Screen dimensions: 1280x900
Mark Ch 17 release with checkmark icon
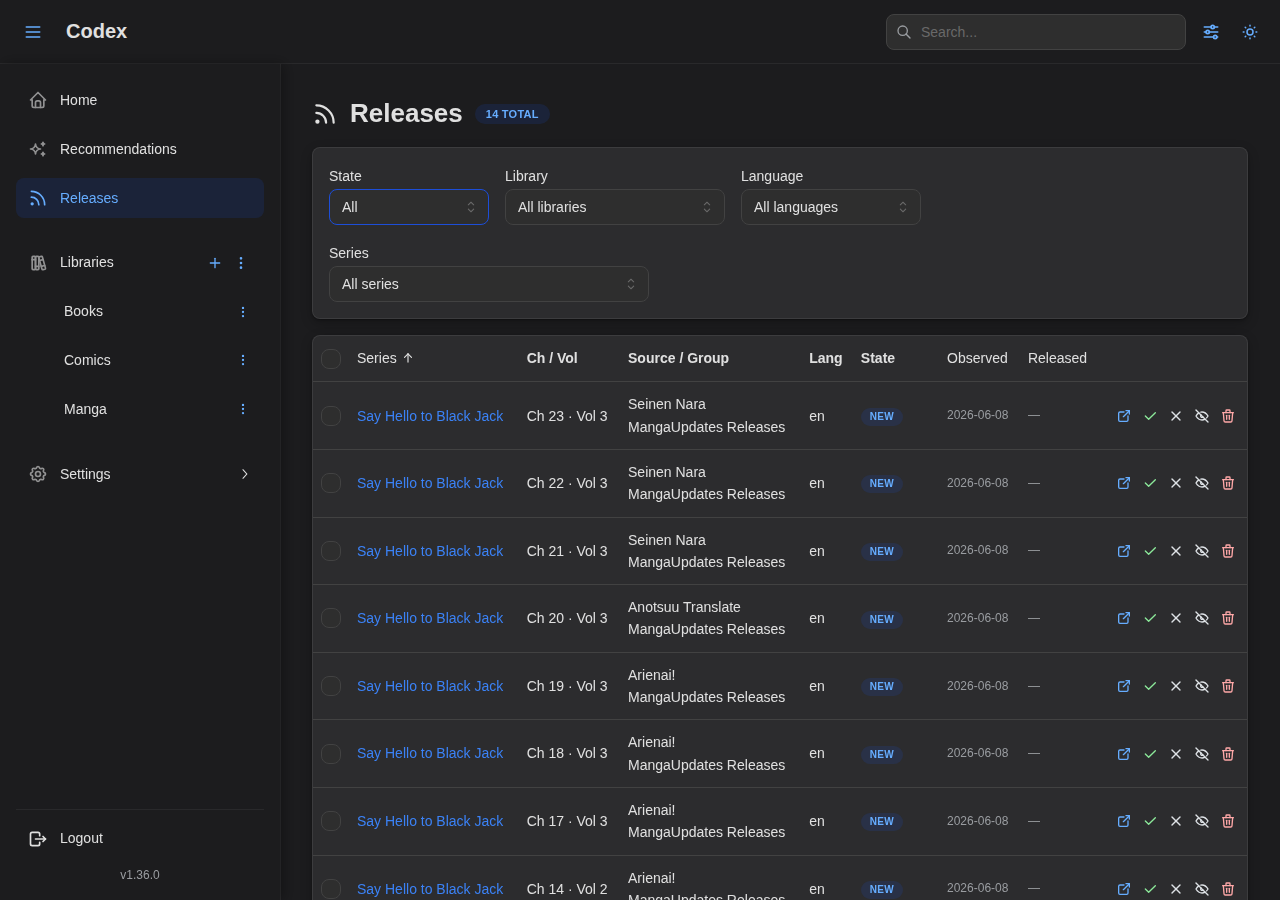point(1150,821)
